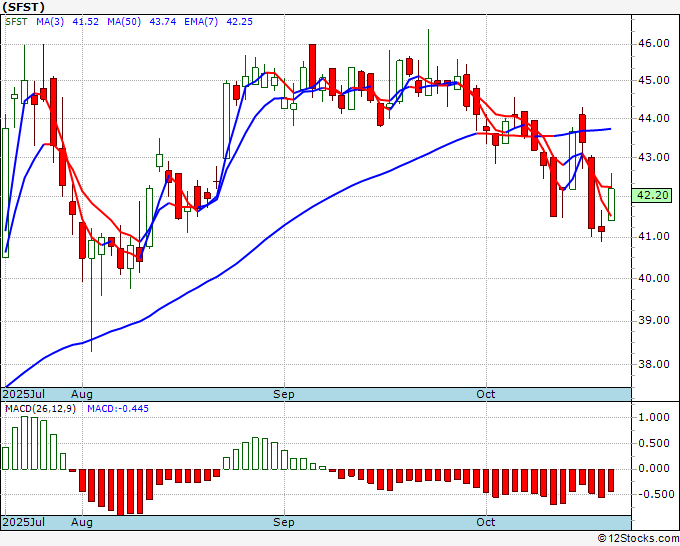The height and width of the screenshot is (546, 680).
Task: Click the -0.500 MACD axis label
Action: click(x=654, y=494)
